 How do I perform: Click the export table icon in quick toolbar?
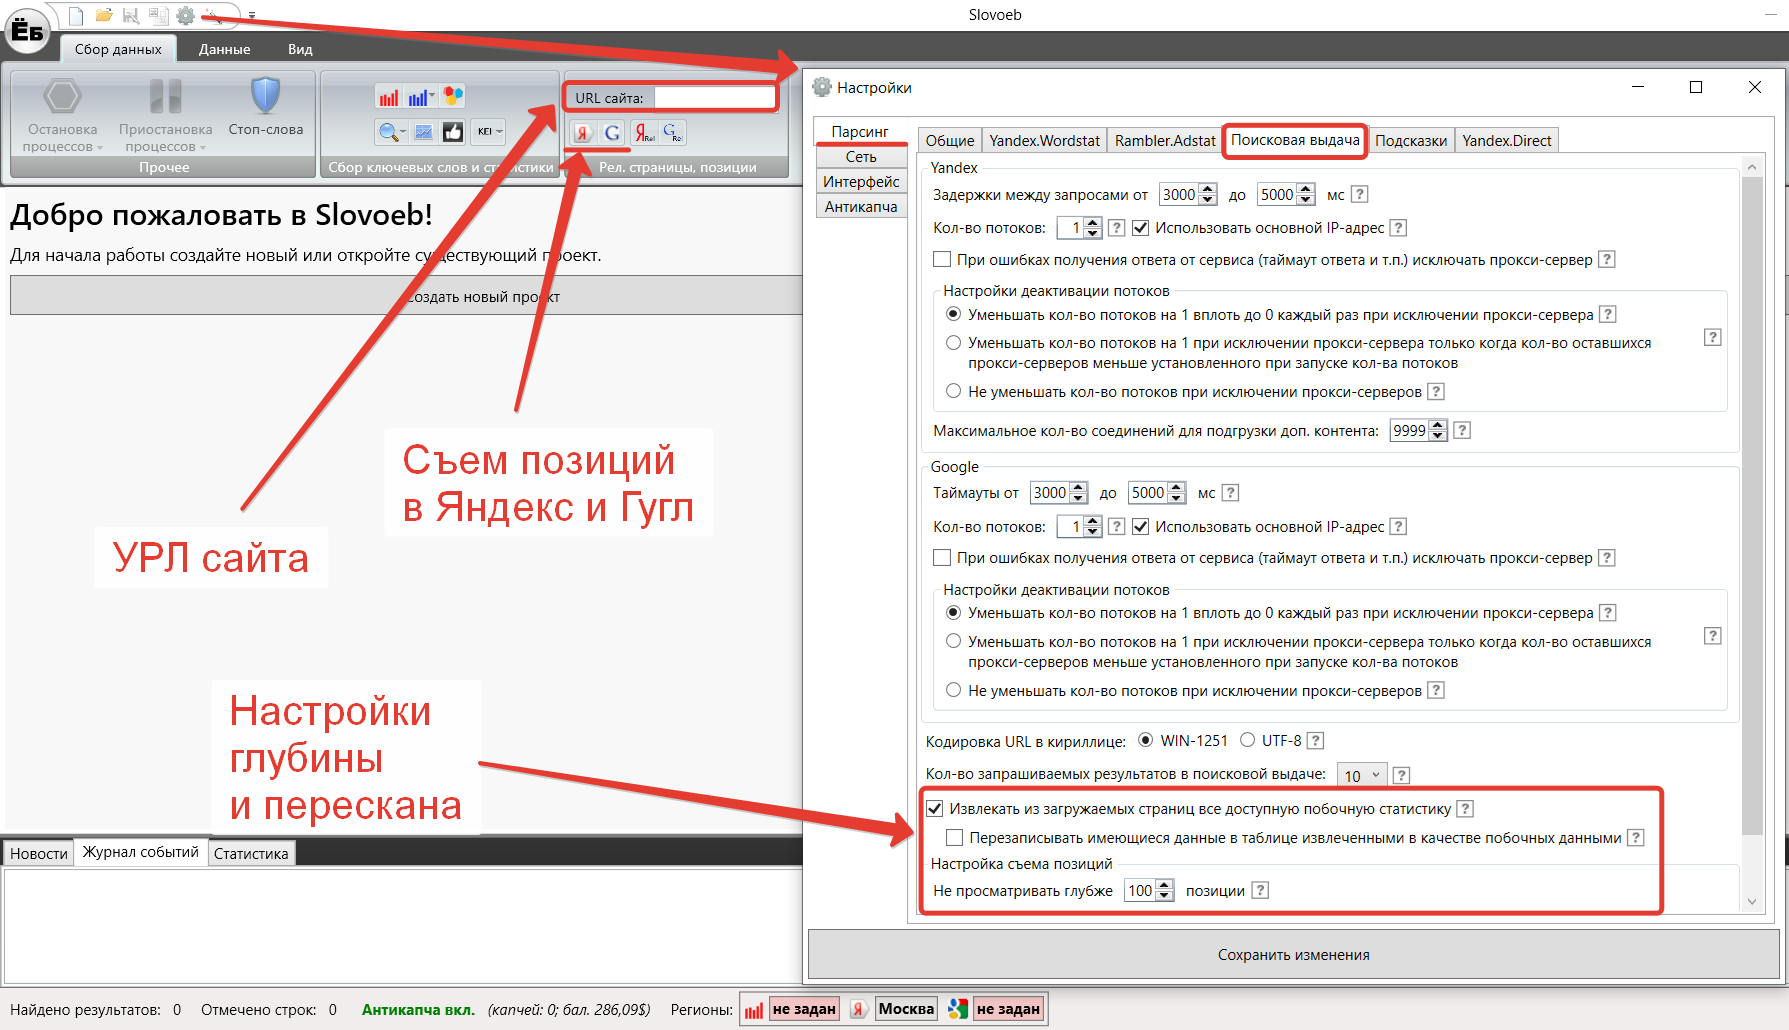click(x=158, y=15)
